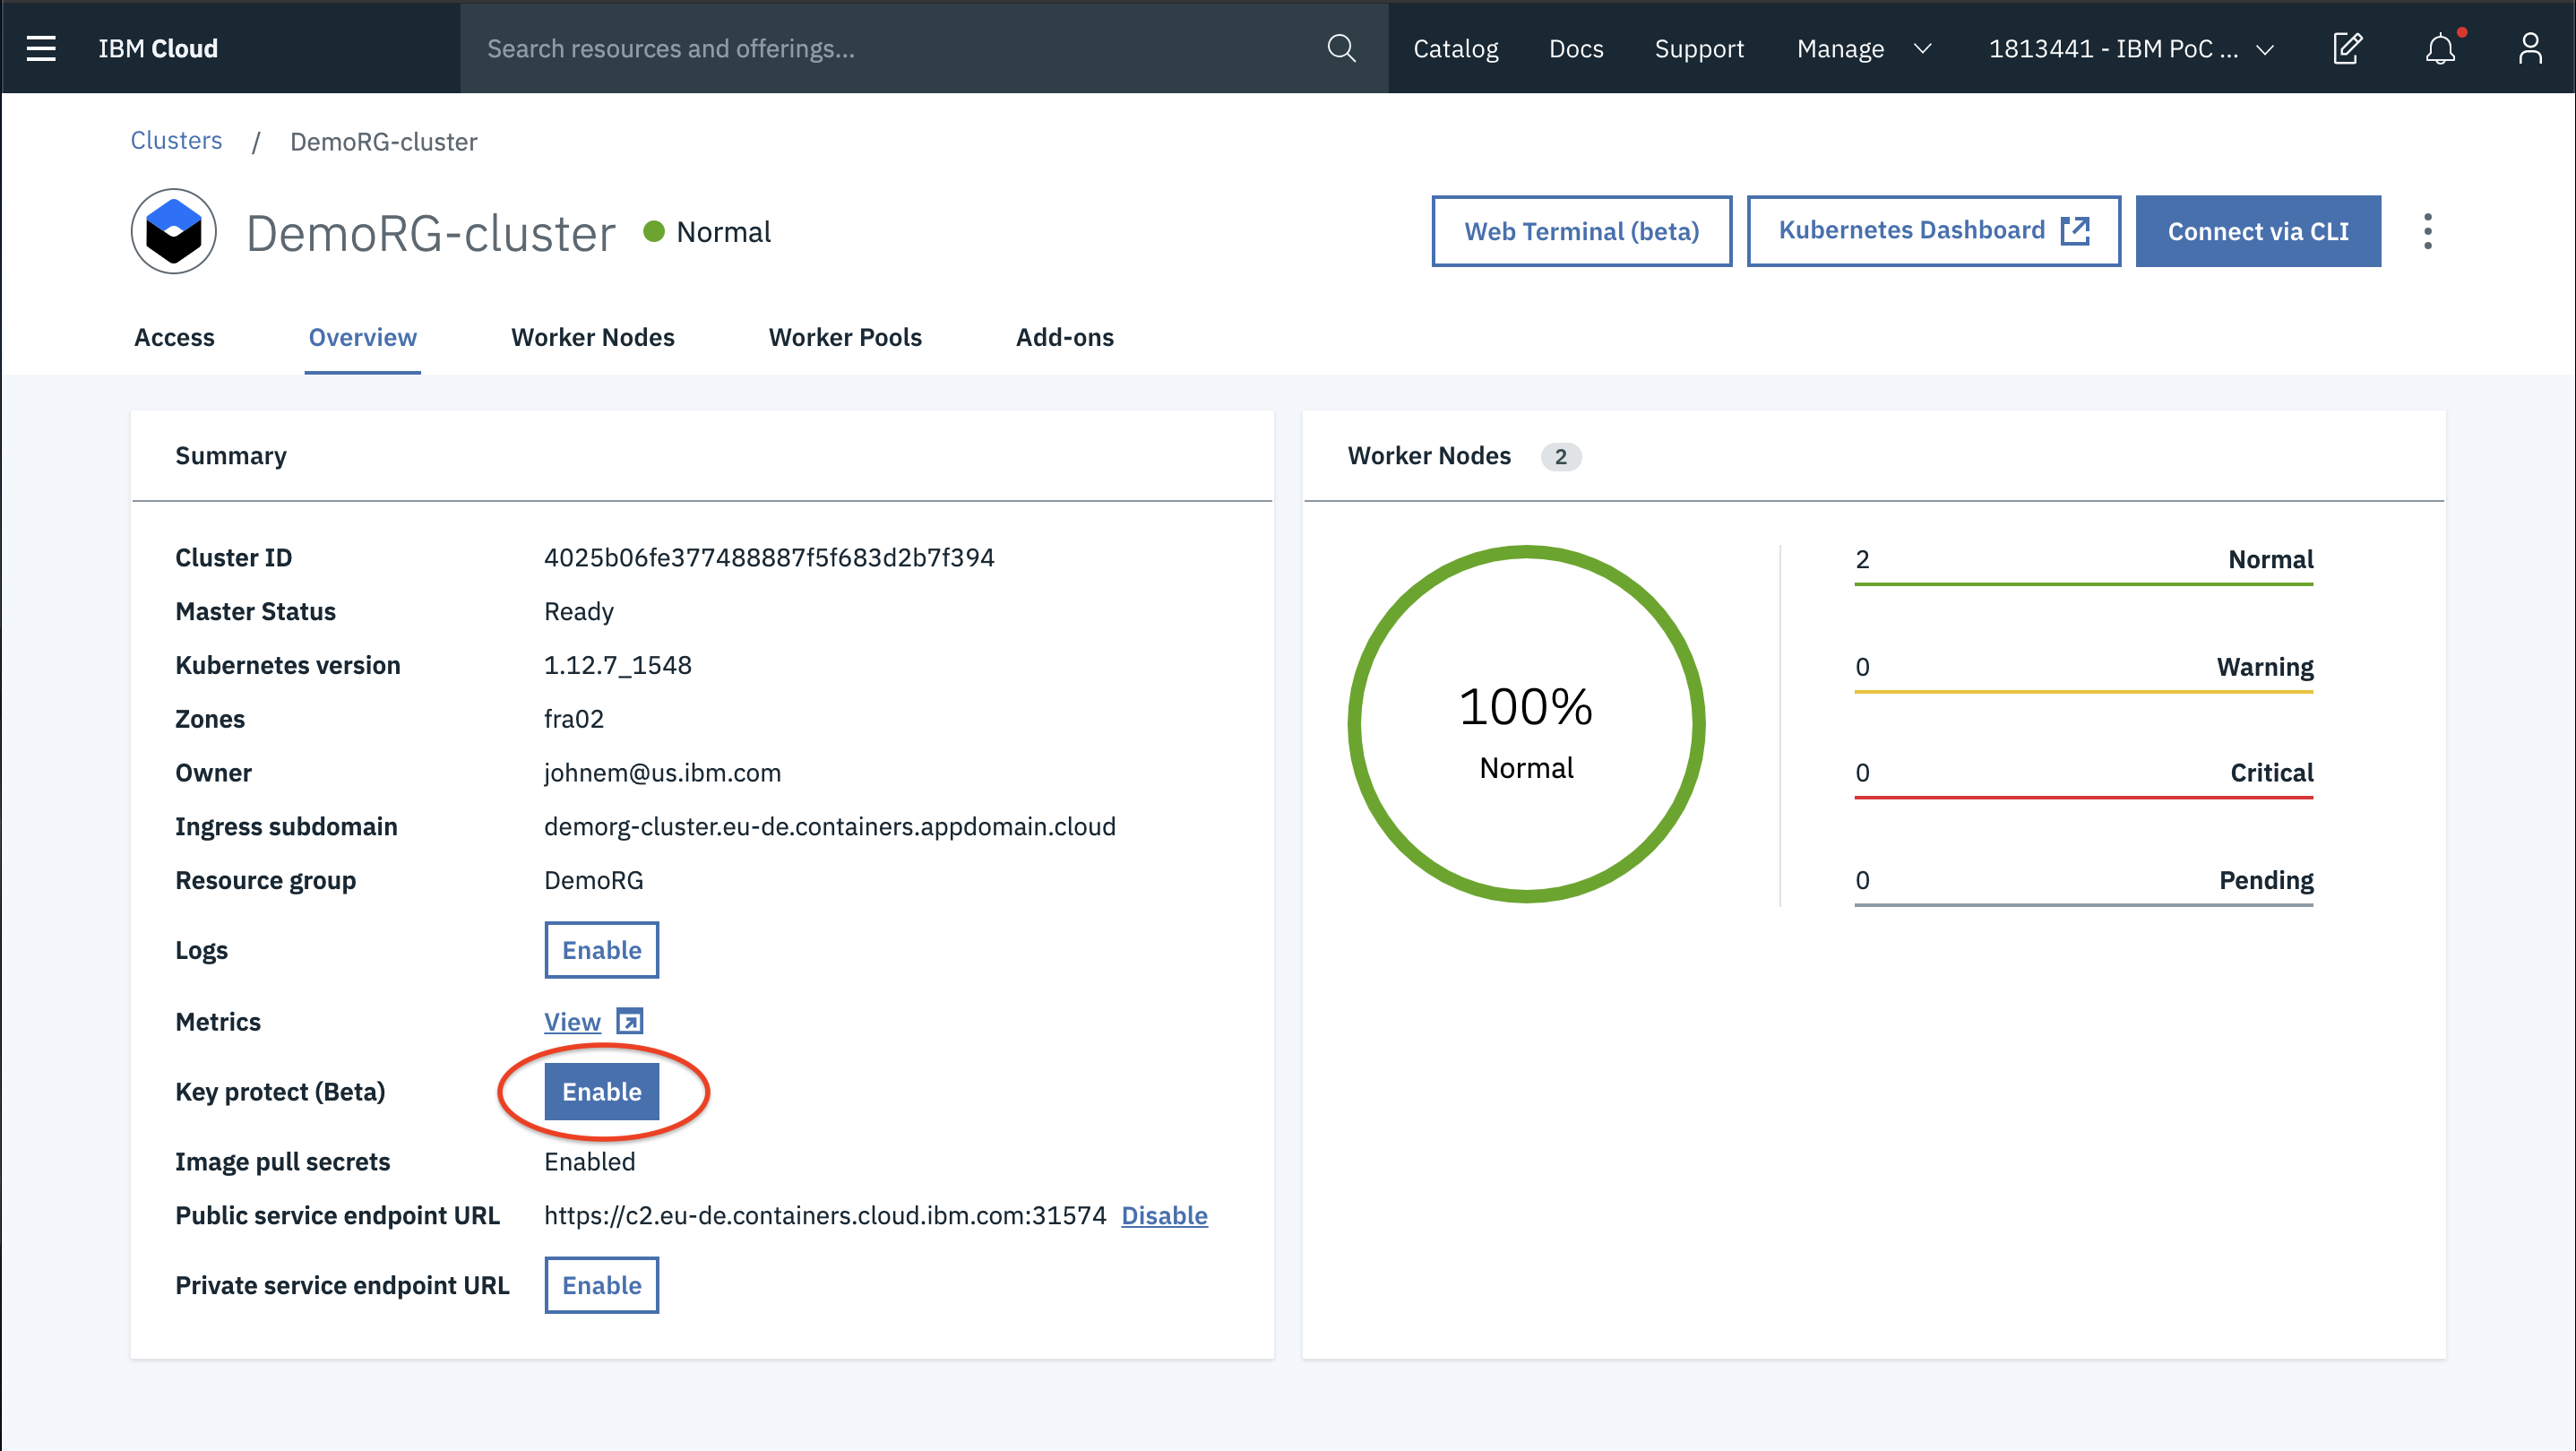The height and width of the screenshot is (1451, 2576).
Task: Open the Catalog menu item
Action: [1455, 48]
